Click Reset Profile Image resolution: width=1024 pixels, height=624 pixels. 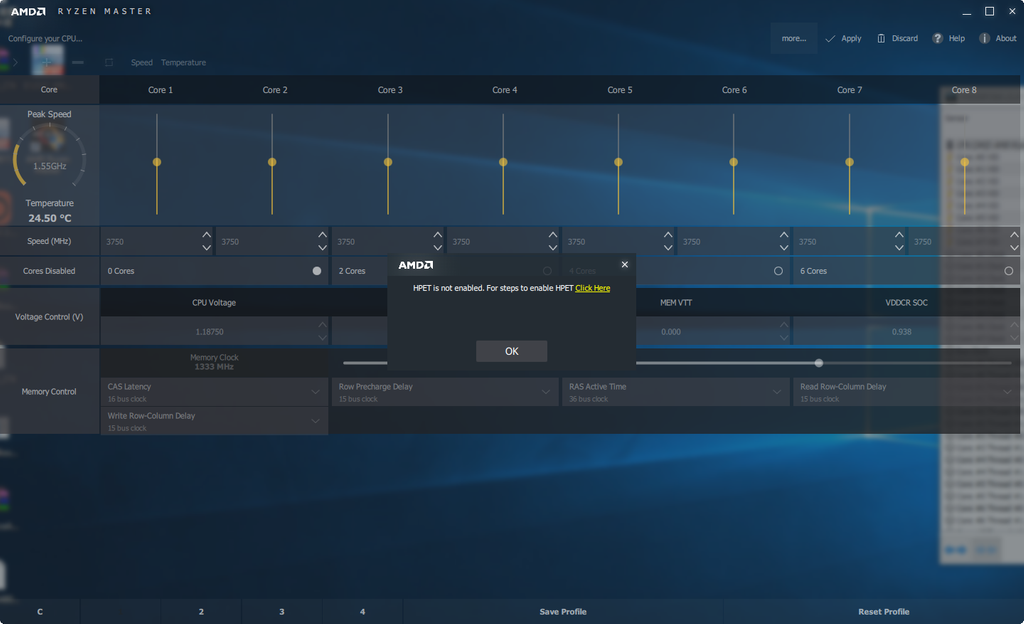[884, 612]
